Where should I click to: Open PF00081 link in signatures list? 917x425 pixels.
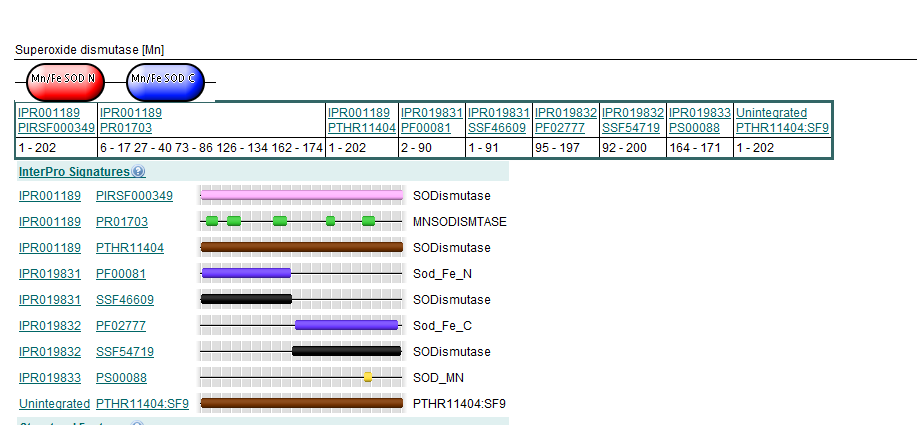(121, 274)
